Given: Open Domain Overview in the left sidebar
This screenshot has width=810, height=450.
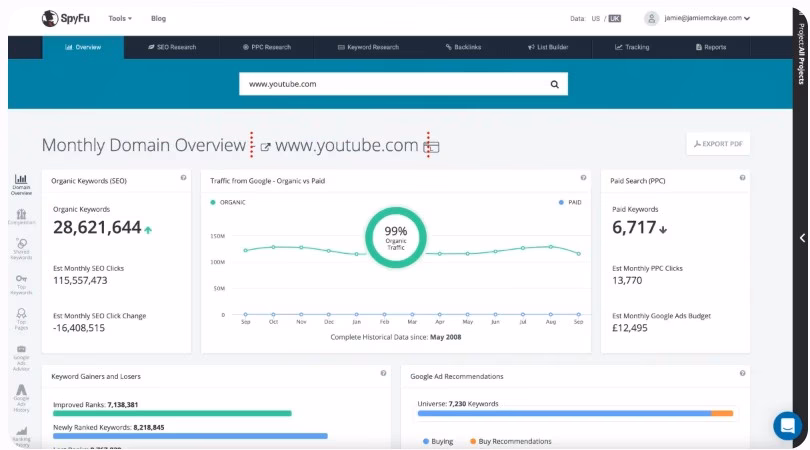Looking at the screenshot, I should tap(21, 184).
